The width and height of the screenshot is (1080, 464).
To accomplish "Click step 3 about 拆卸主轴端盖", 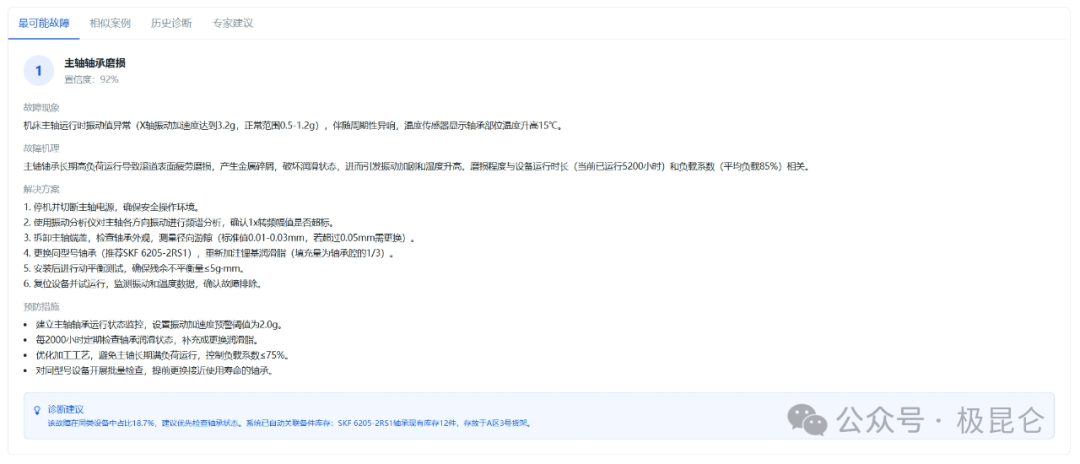I will click(220, 238).
